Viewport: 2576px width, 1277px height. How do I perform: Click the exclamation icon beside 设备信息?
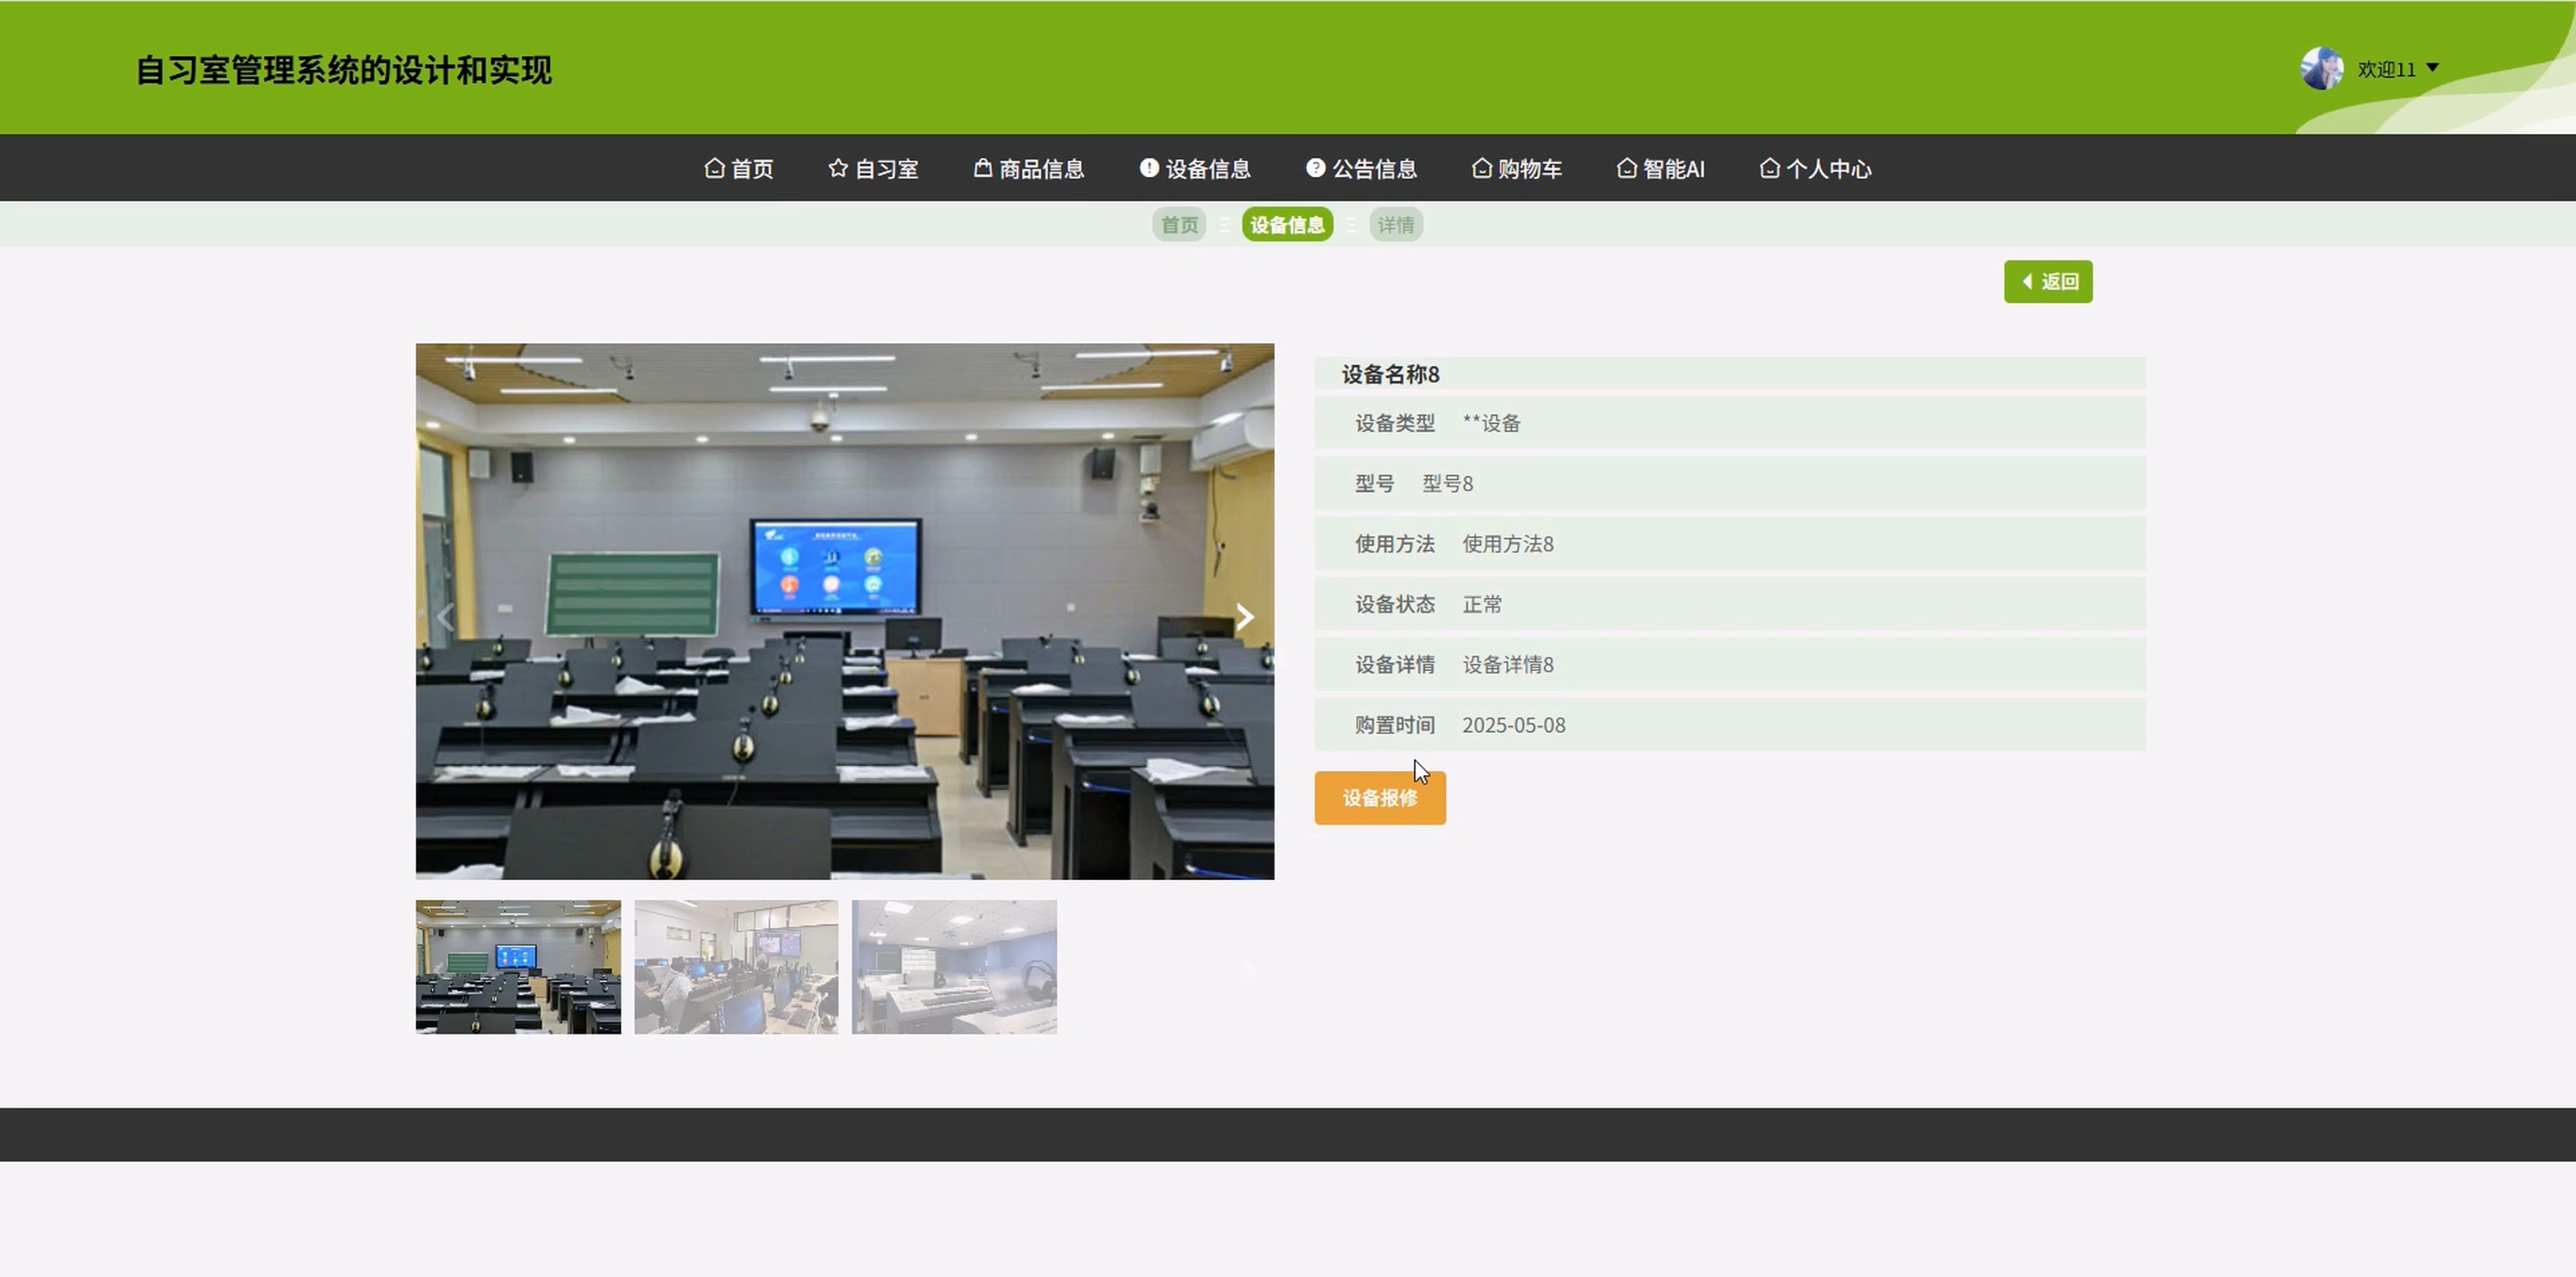tap(1149, 168)
